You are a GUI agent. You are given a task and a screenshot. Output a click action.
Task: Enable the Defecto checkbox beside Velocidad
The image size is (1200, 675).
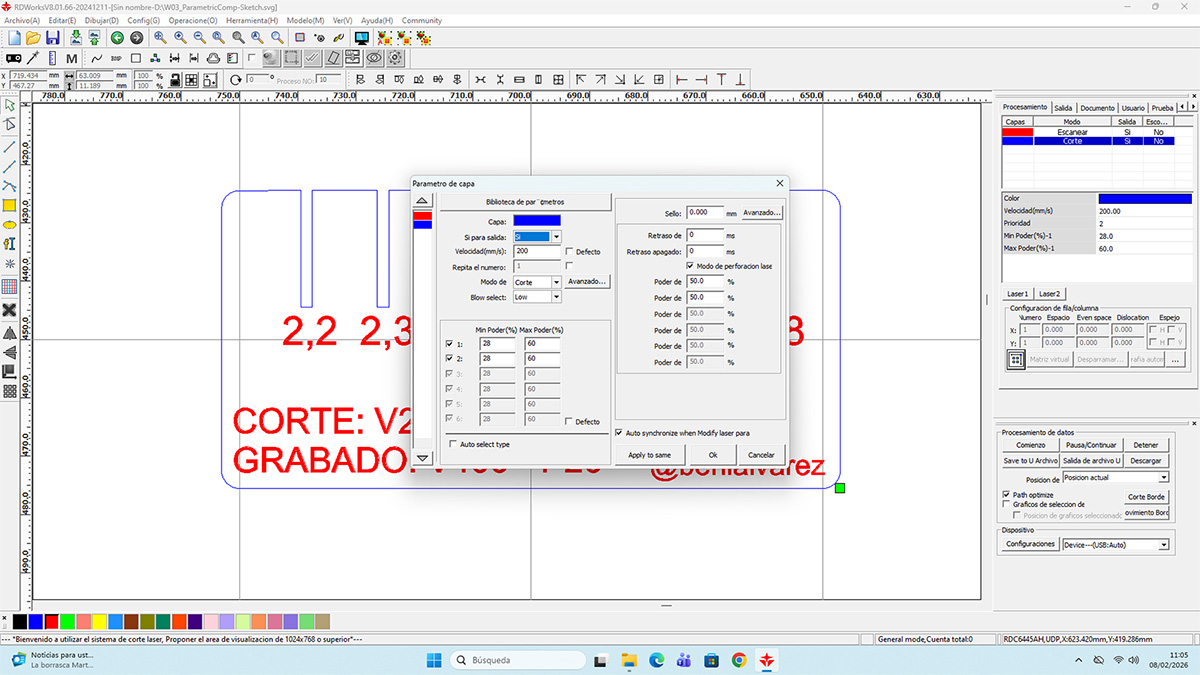coord(568,252)
